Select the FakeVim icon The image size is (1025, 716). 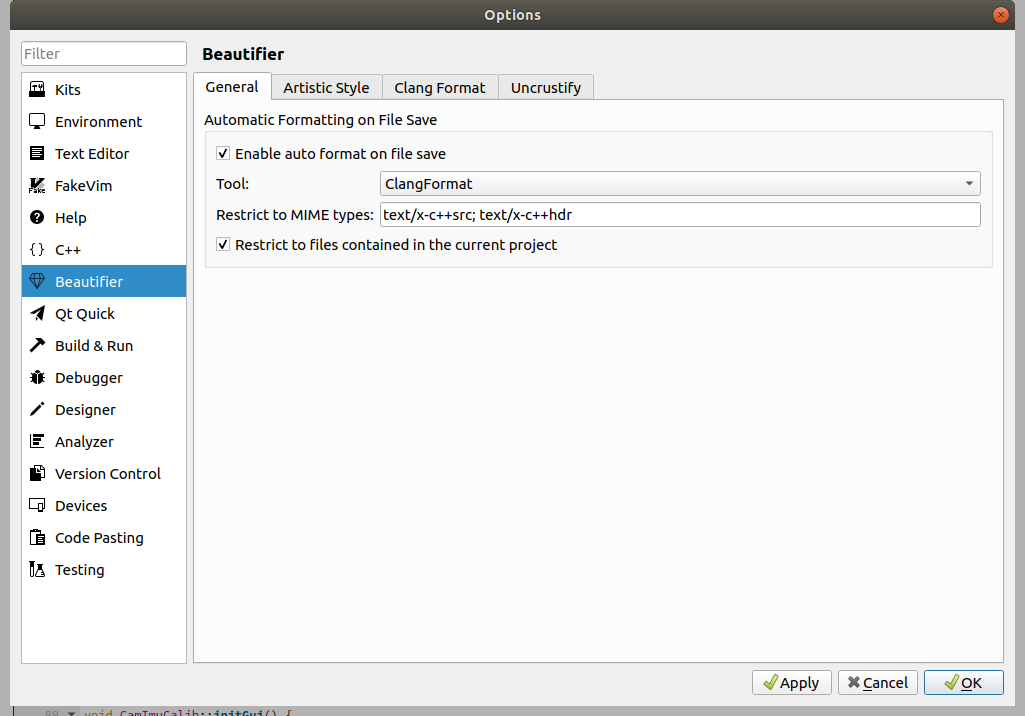(36, 185)
